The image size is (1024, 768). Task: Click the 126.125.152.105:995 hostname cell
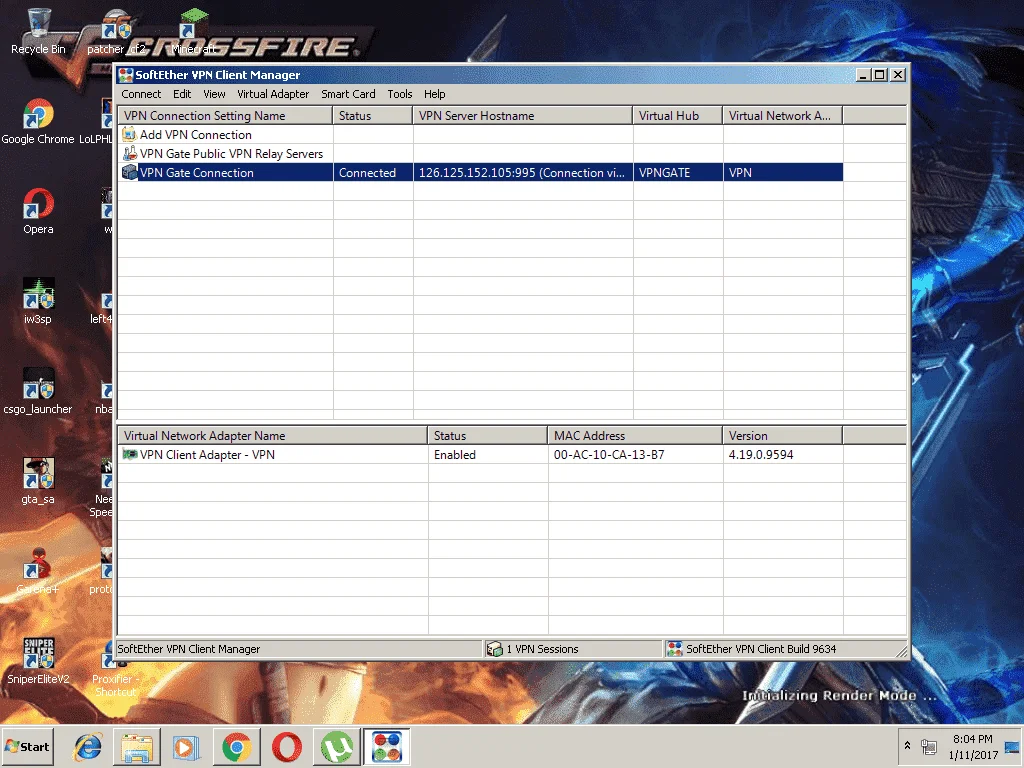(x=521, y=172)
